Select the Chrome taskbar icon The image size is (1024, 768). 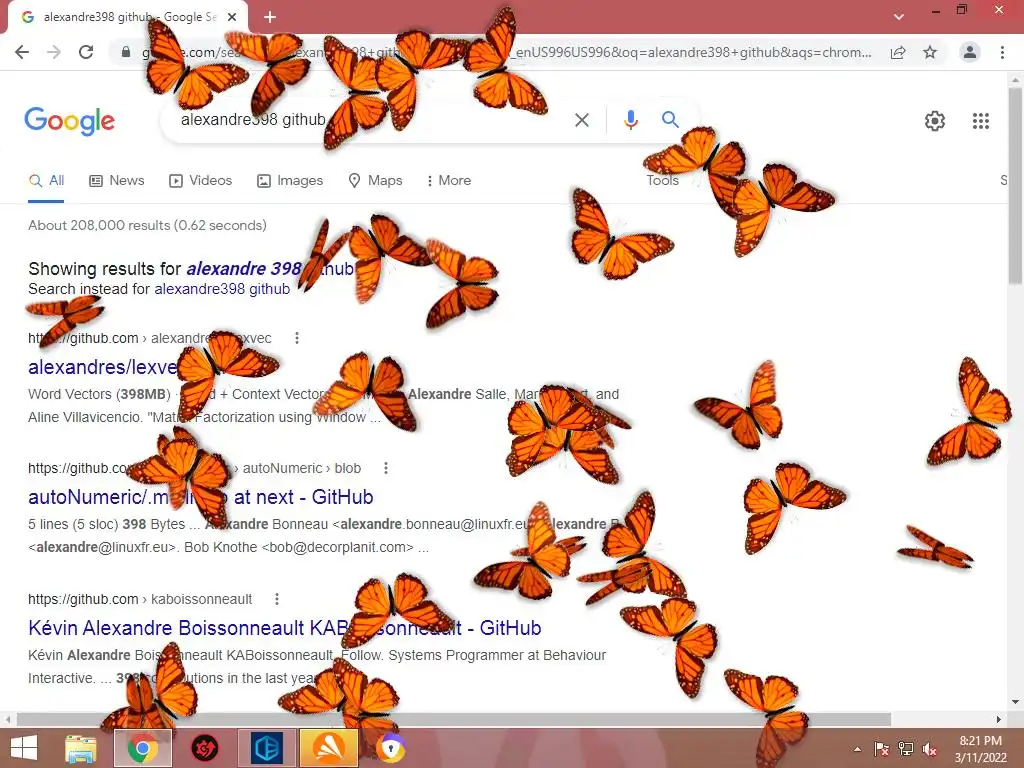142,748
